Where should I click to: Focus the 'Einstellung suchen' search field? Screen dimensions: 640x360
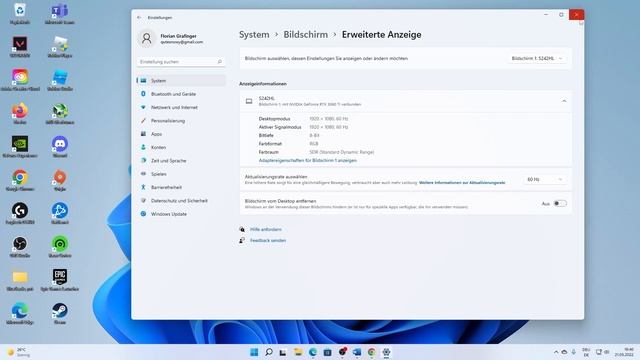pyautogui.click(x=180, y=62)
